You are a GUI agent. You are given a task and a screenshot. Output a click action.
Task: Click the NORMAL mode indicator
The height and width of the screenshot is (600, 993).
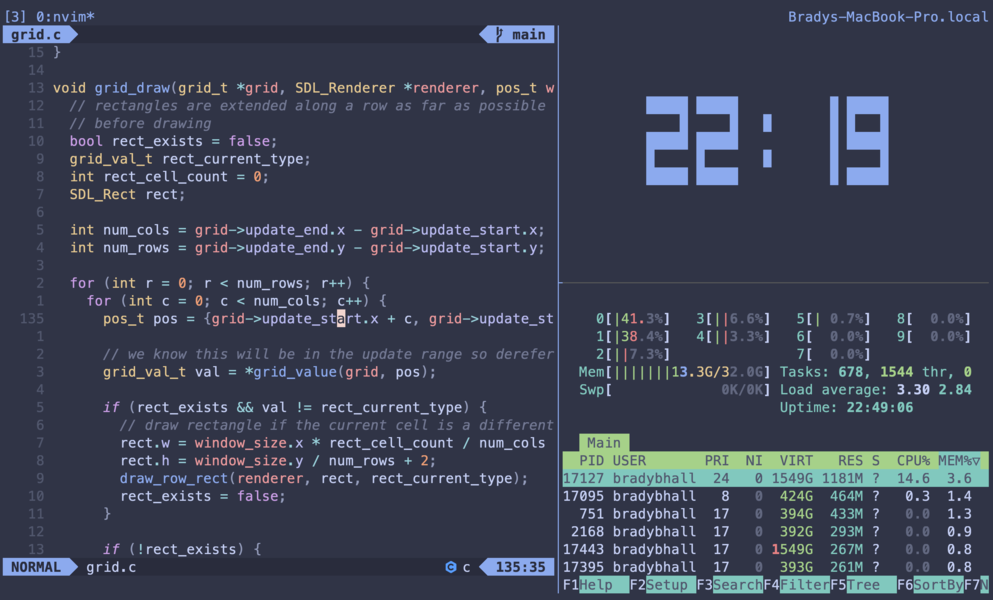point(37,567)
